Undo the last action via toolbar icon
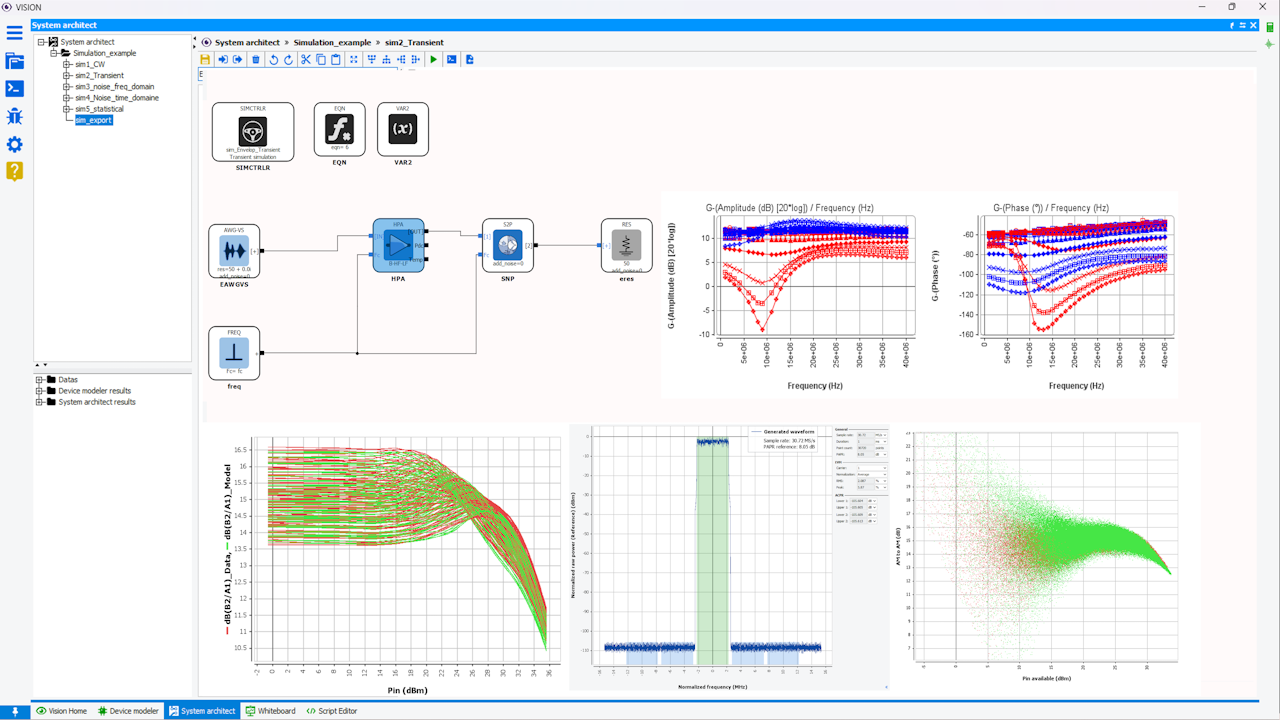 click(273, 59)
